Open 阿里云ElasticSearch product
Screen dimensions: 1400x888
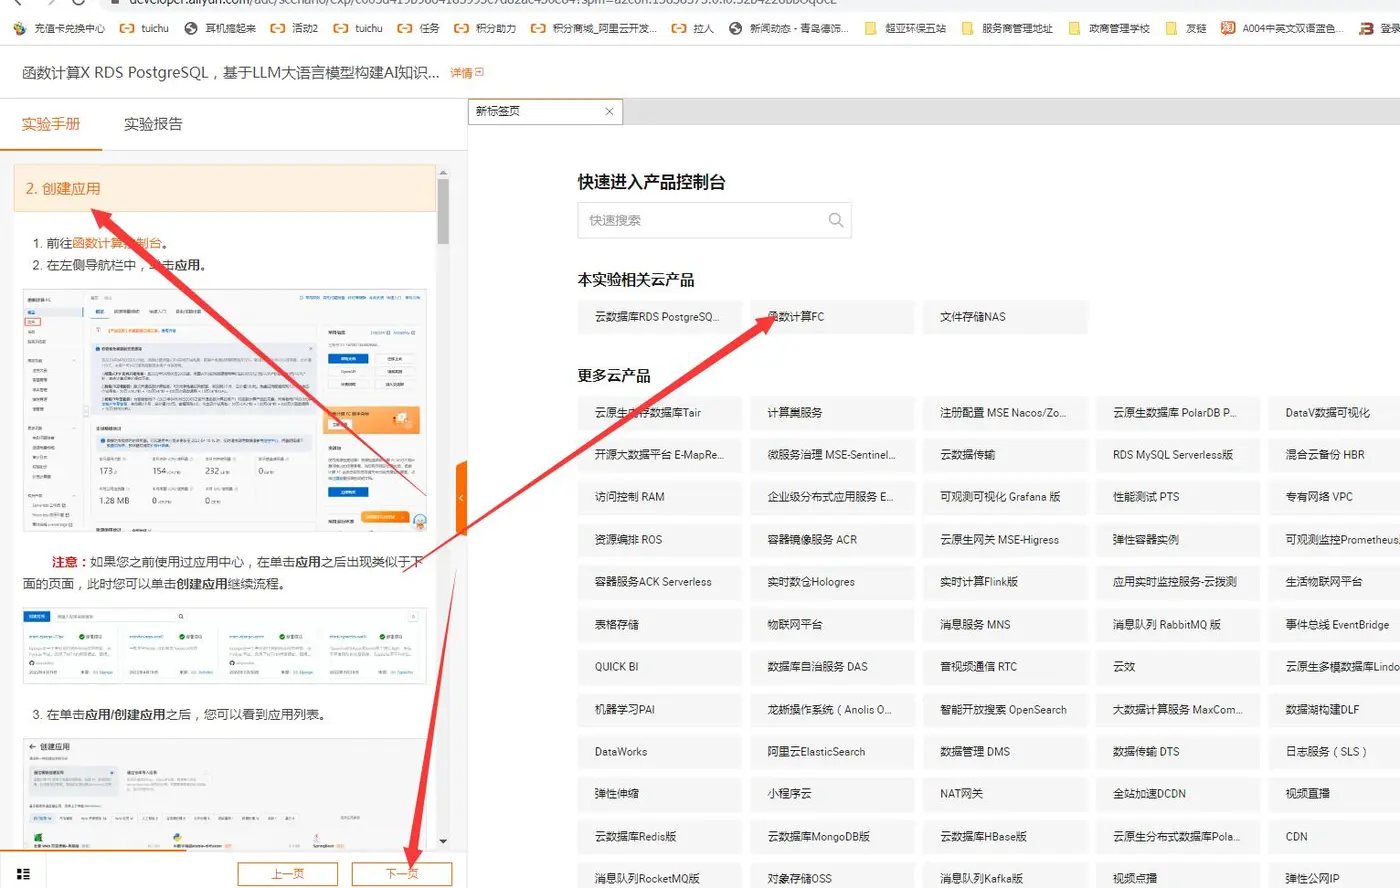(x=832, y=752)
